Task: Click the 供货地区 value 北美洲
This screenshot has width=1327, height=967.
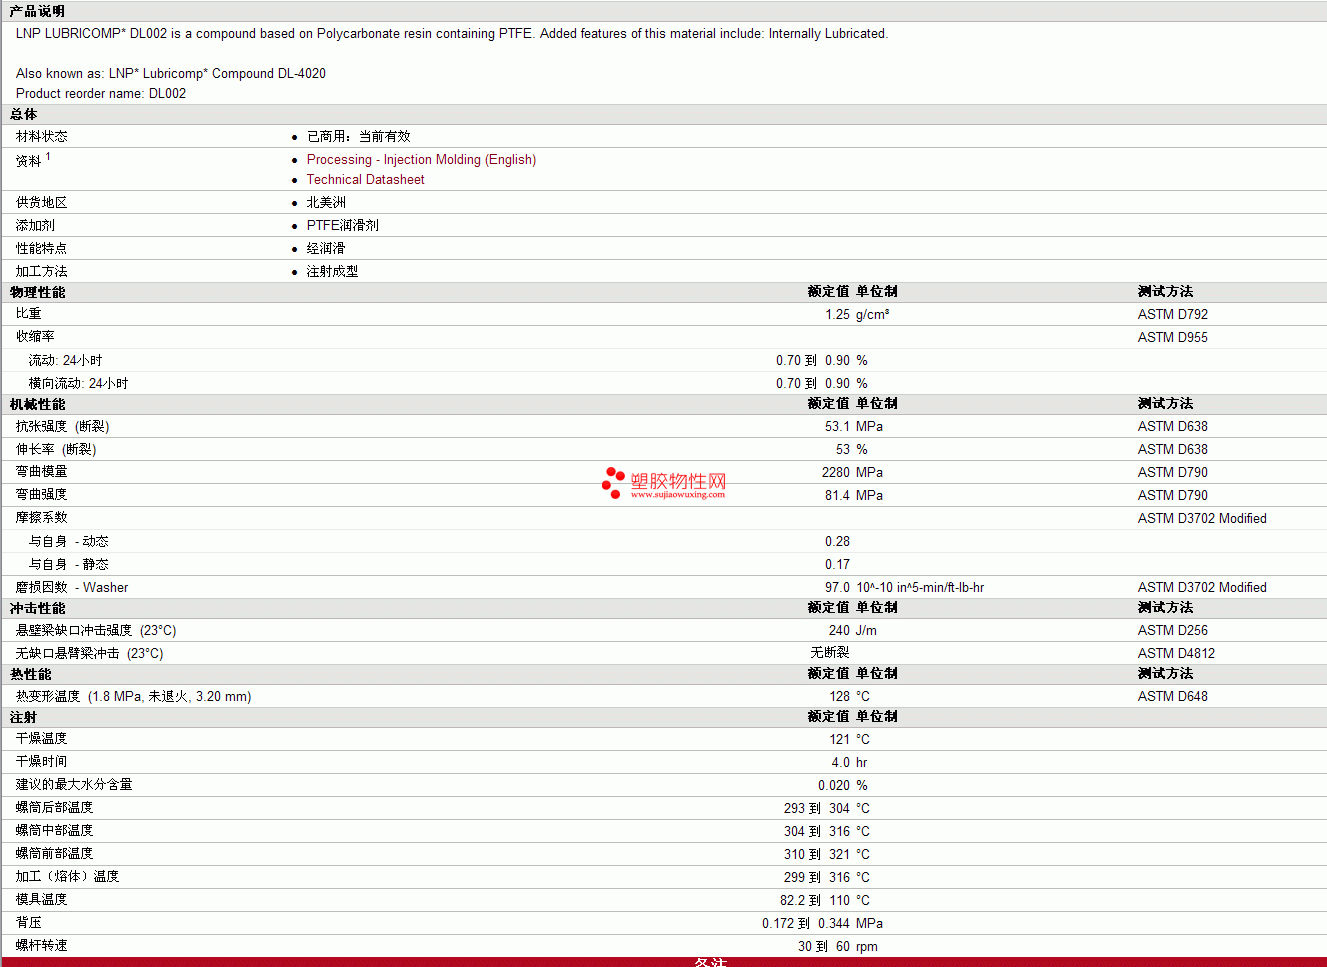Action: (x=326, y=203)
